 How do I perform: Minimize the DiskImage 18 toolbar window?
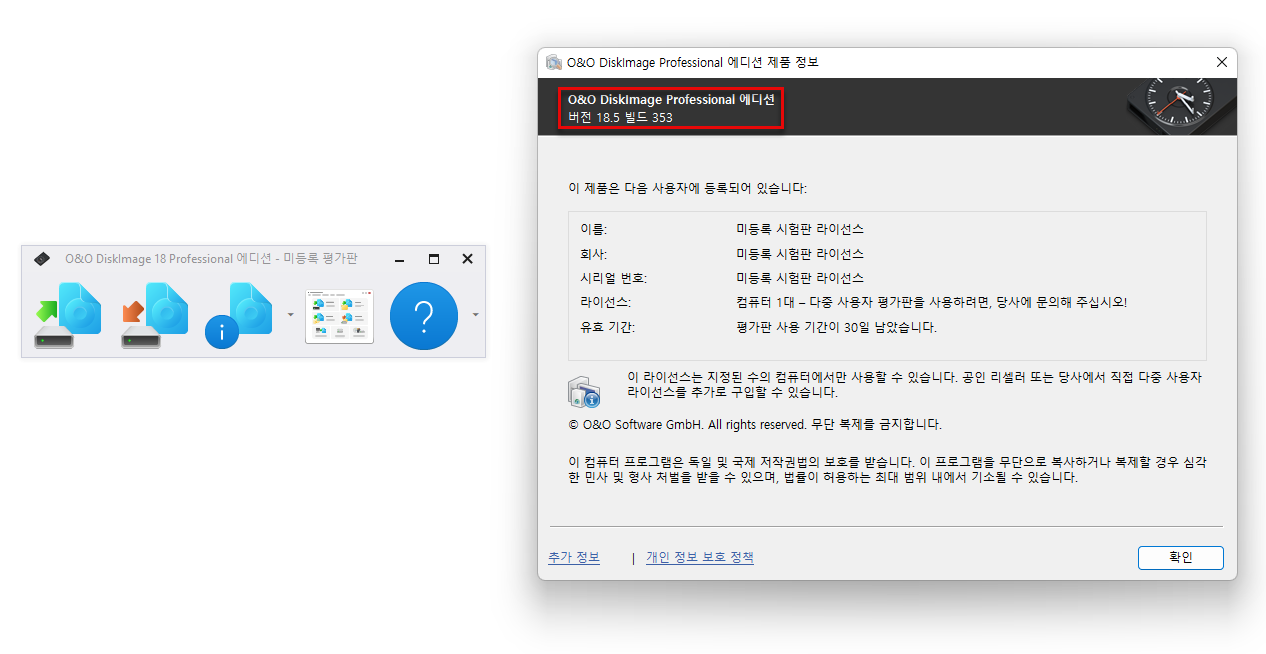click(x=399, y=259)
